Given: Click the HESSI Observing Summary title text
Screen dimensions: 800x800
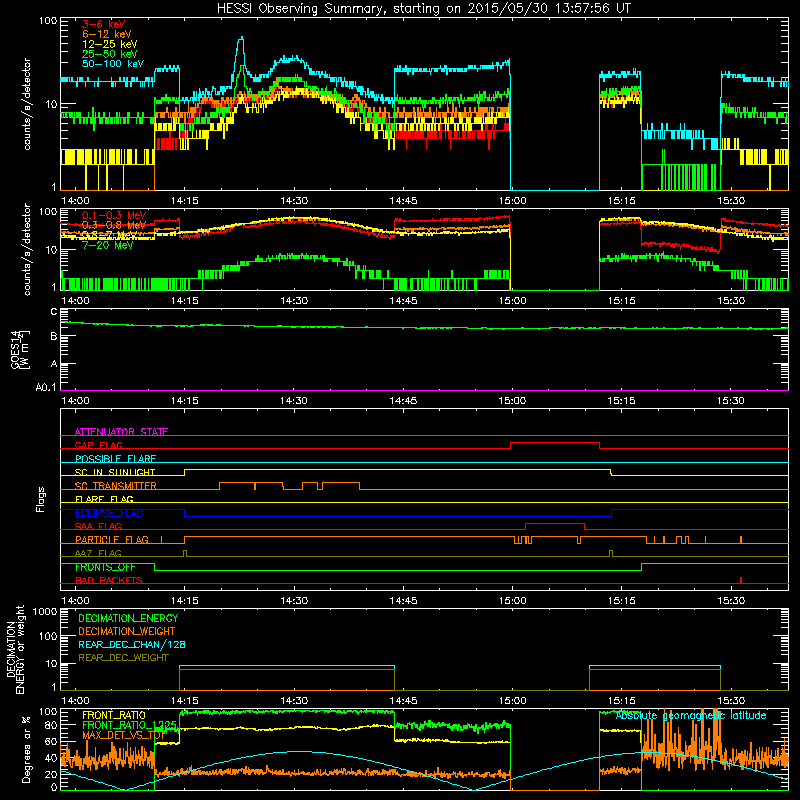Looking at the screenshot, I should (424, 9).
